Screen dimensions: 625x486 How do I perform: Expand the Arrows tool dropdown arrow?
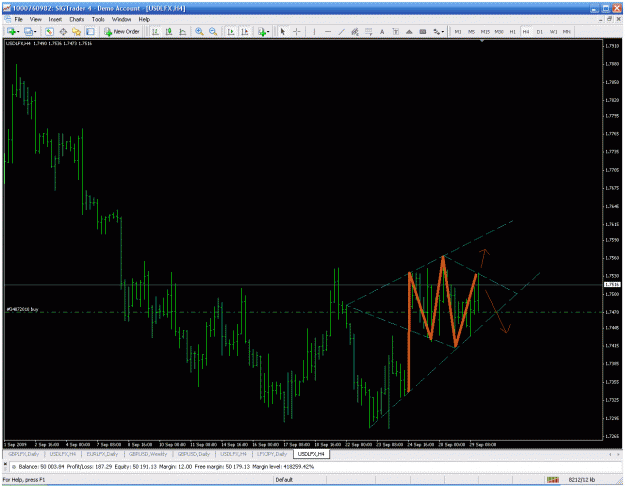point(443,32)
